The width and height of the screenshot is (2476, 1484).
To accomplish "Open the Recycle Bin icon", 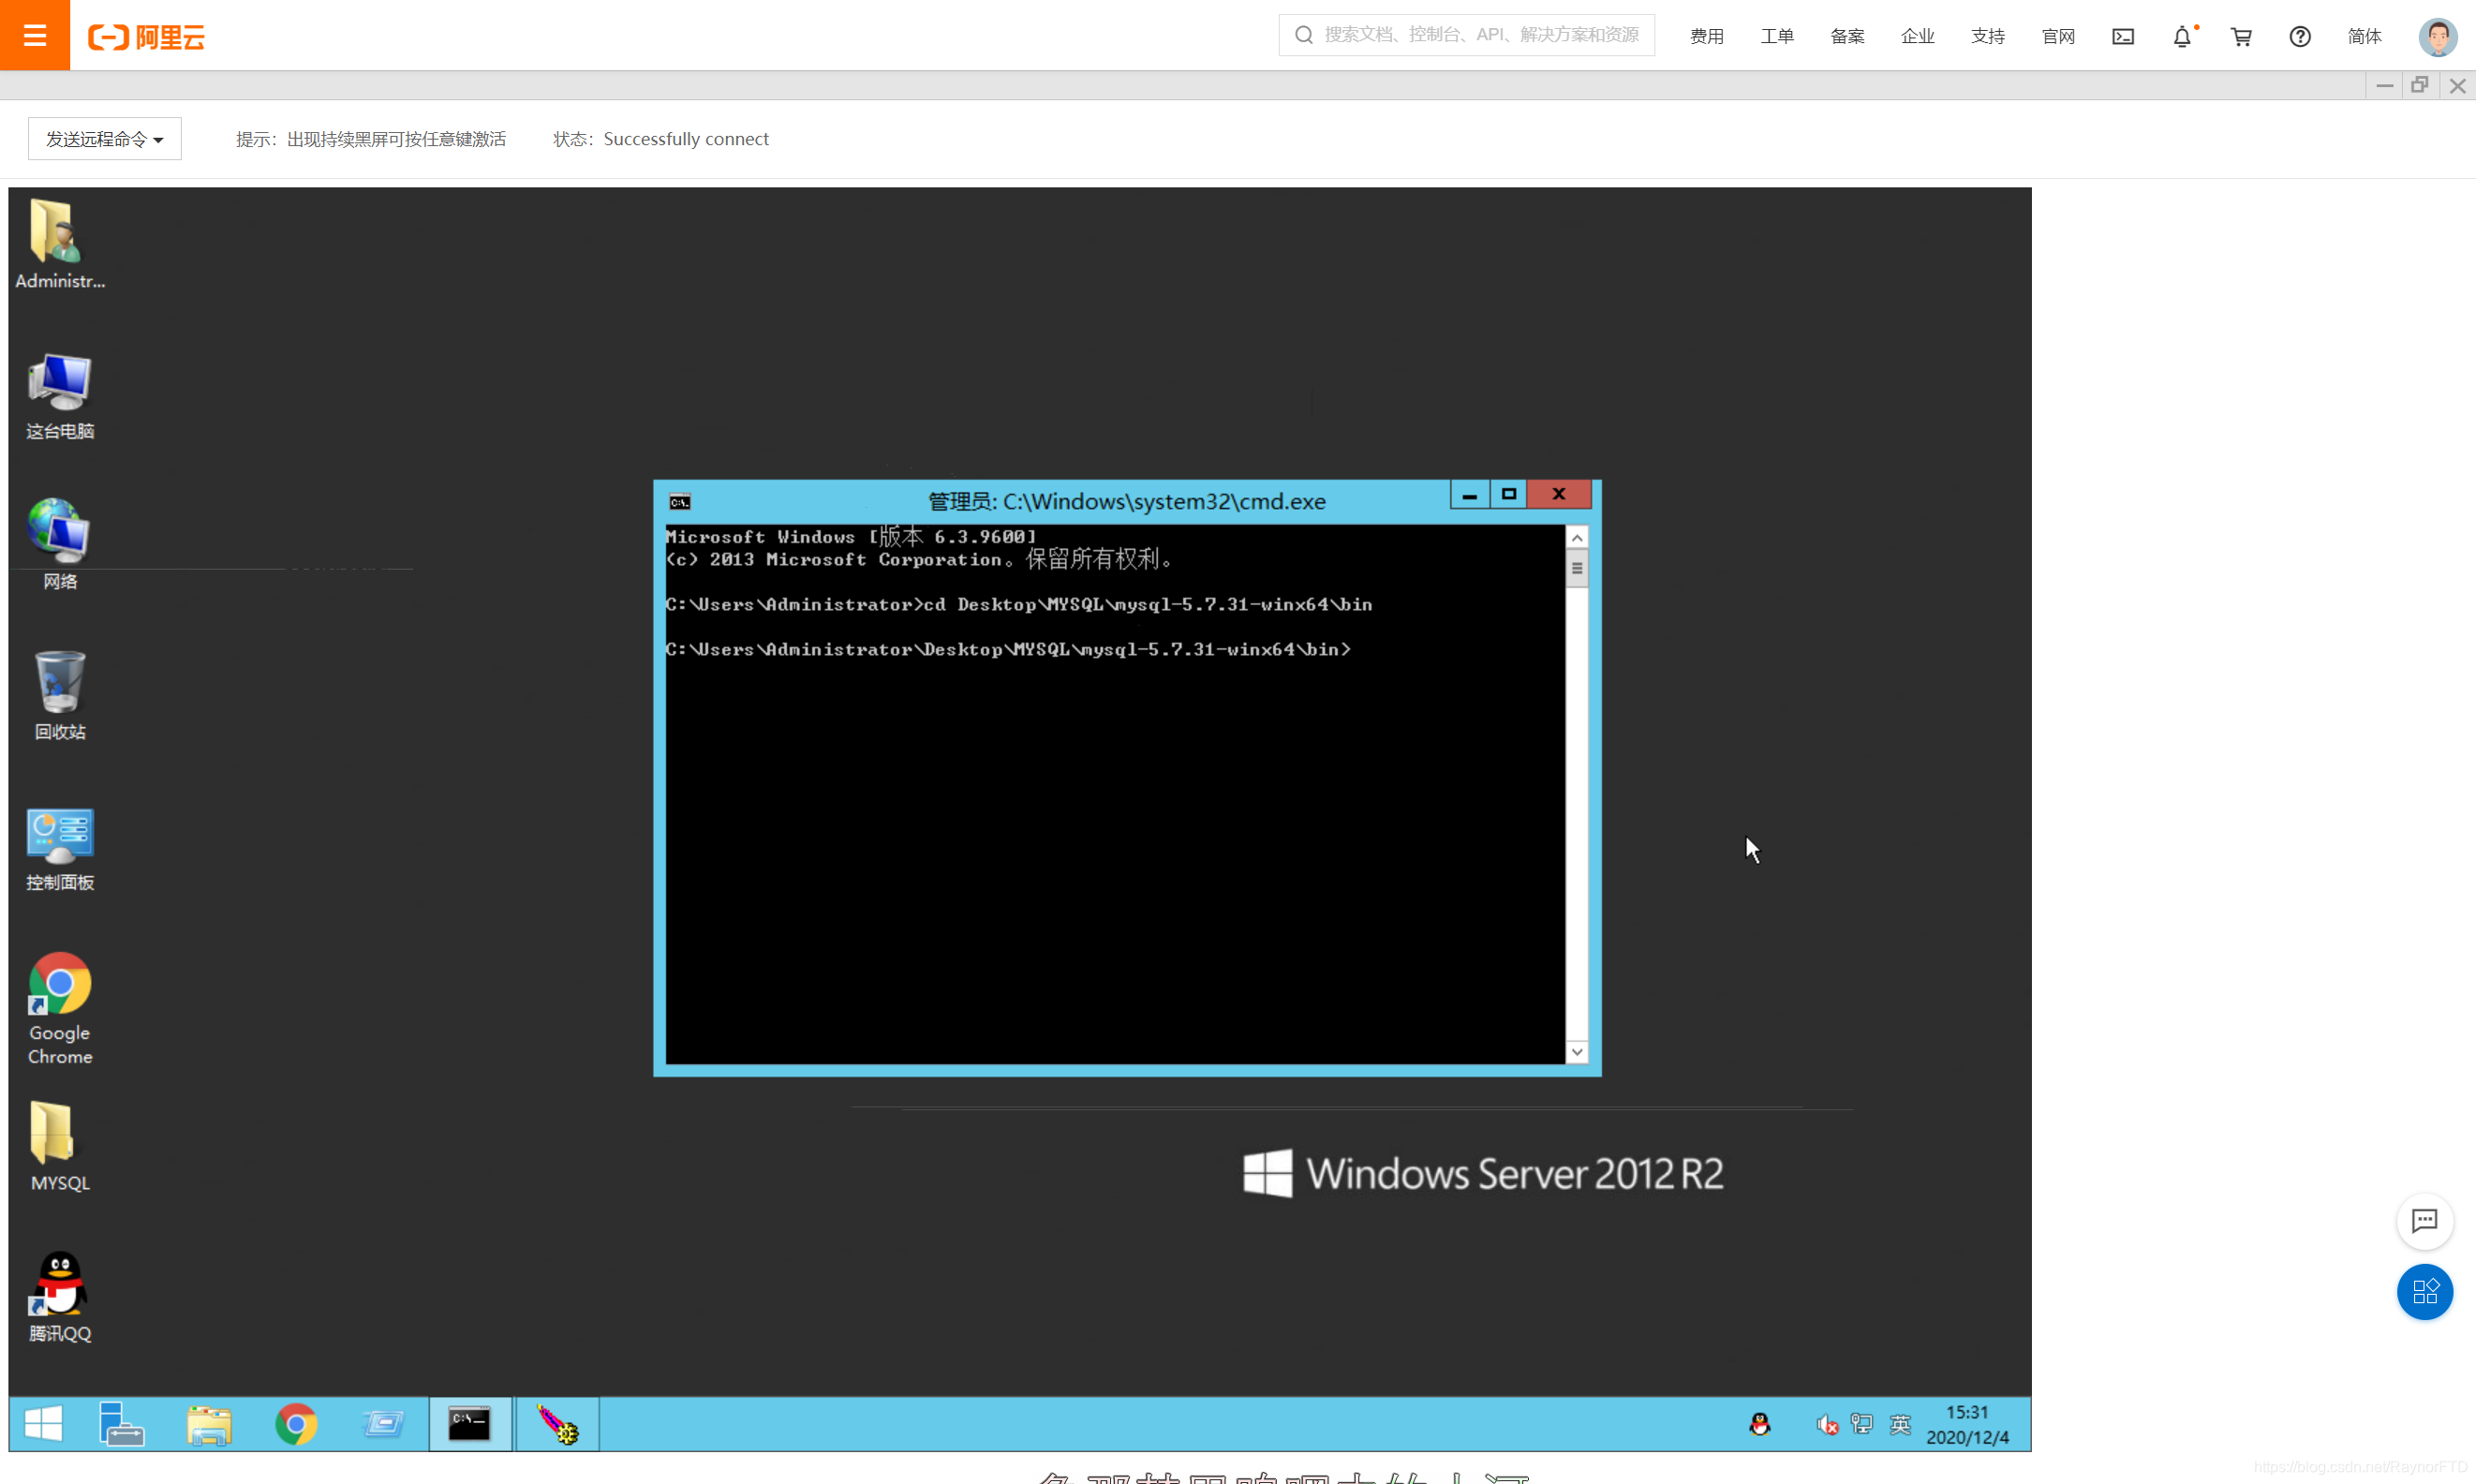I will pyautogui.click(x=59, y=694).
